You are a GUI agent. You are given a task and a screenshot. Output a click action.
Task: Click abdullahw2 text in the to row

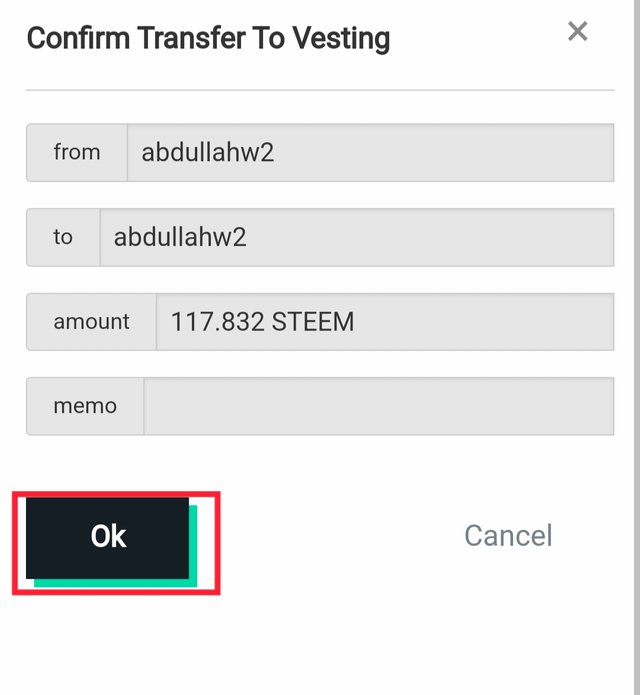[180, 237]
